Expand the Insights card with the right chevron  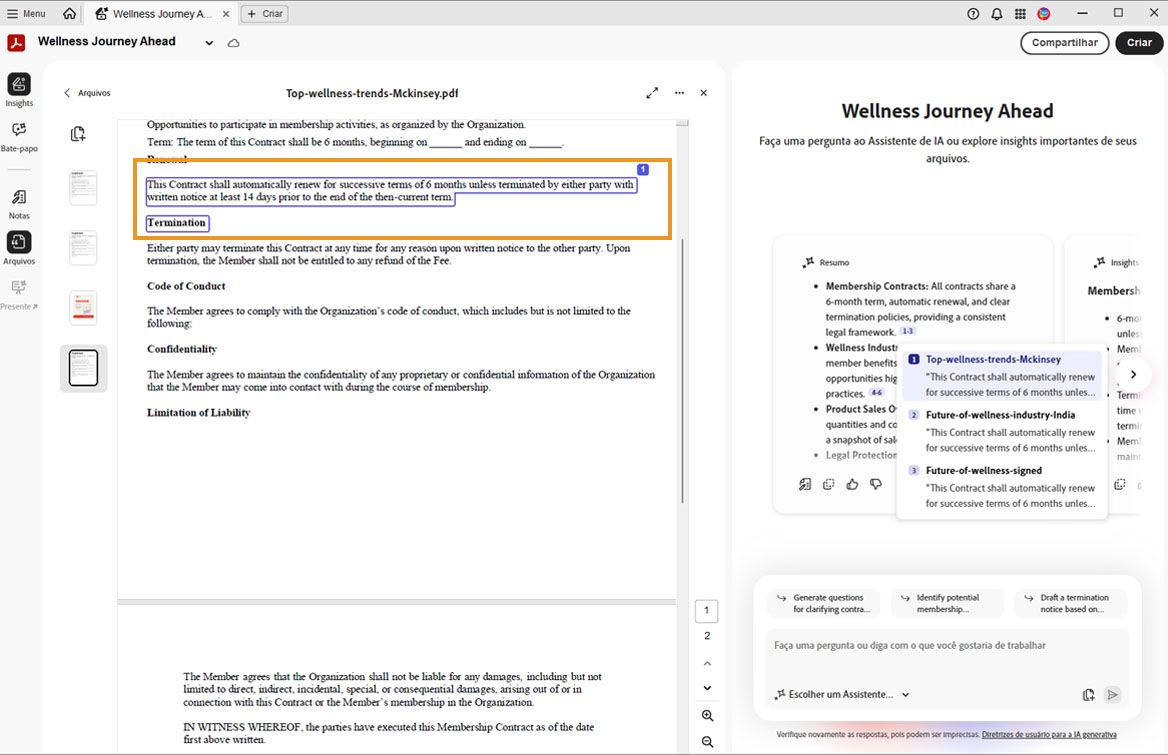point(1132,374)
